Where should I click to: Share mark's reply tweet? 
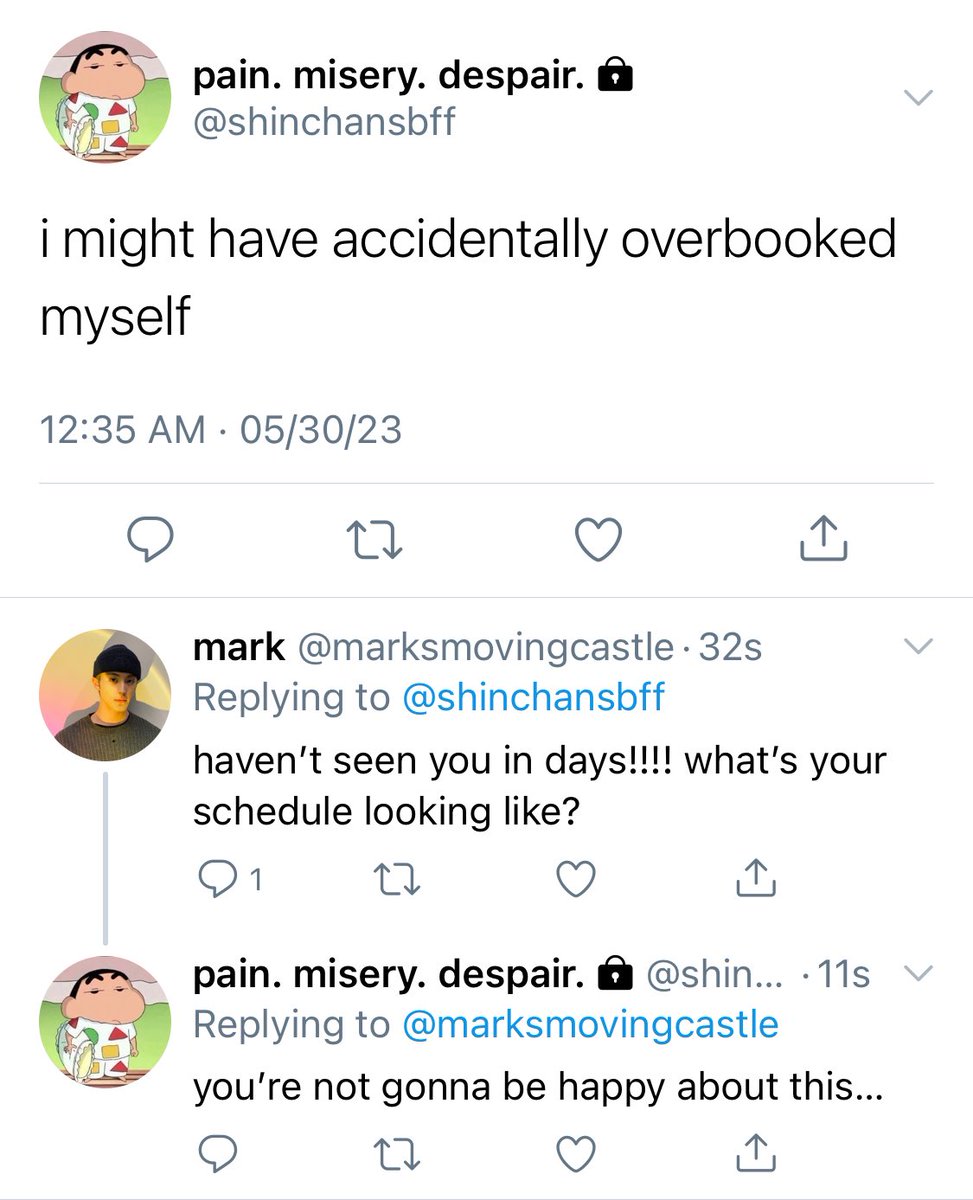[757, 877]
